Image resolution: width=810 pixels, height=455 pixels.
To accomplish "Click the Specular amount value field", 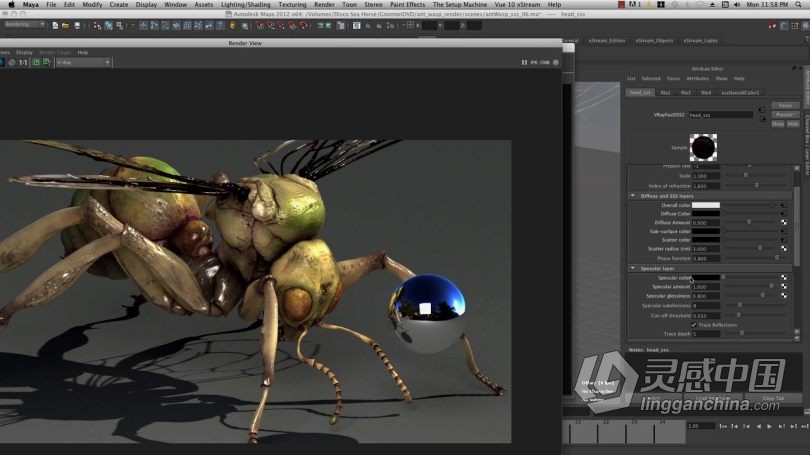I will (706, 287).
